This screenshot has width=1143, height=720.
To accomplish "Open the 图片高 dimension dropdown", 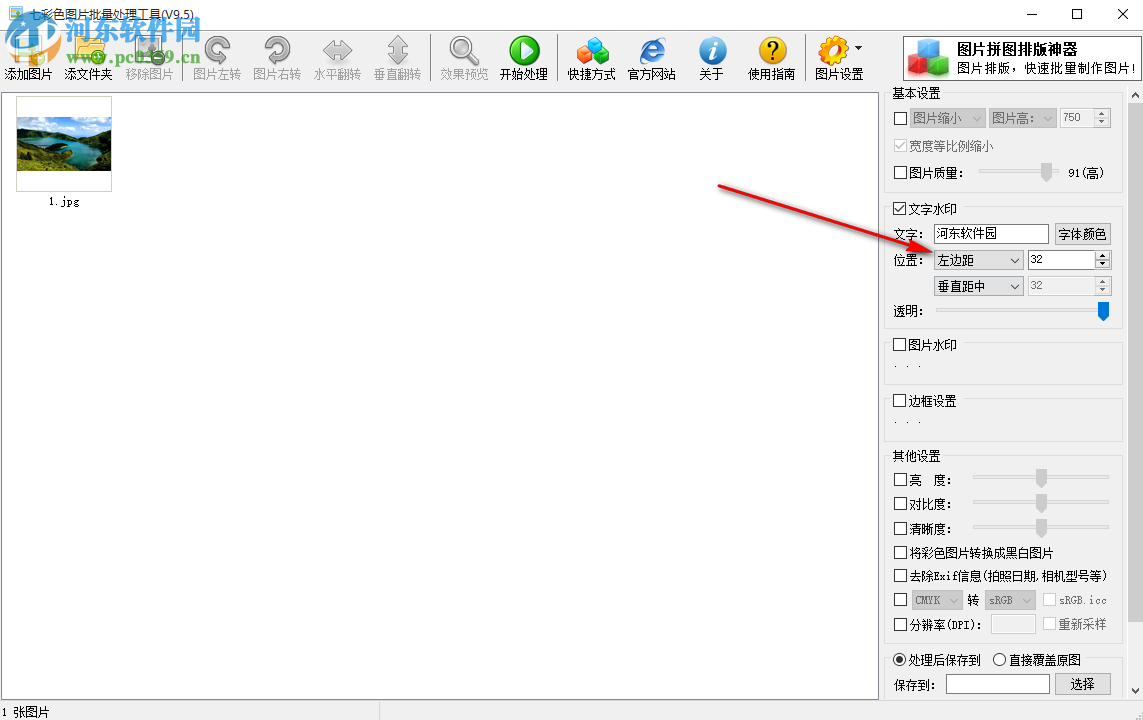I will click(1023, 118).
